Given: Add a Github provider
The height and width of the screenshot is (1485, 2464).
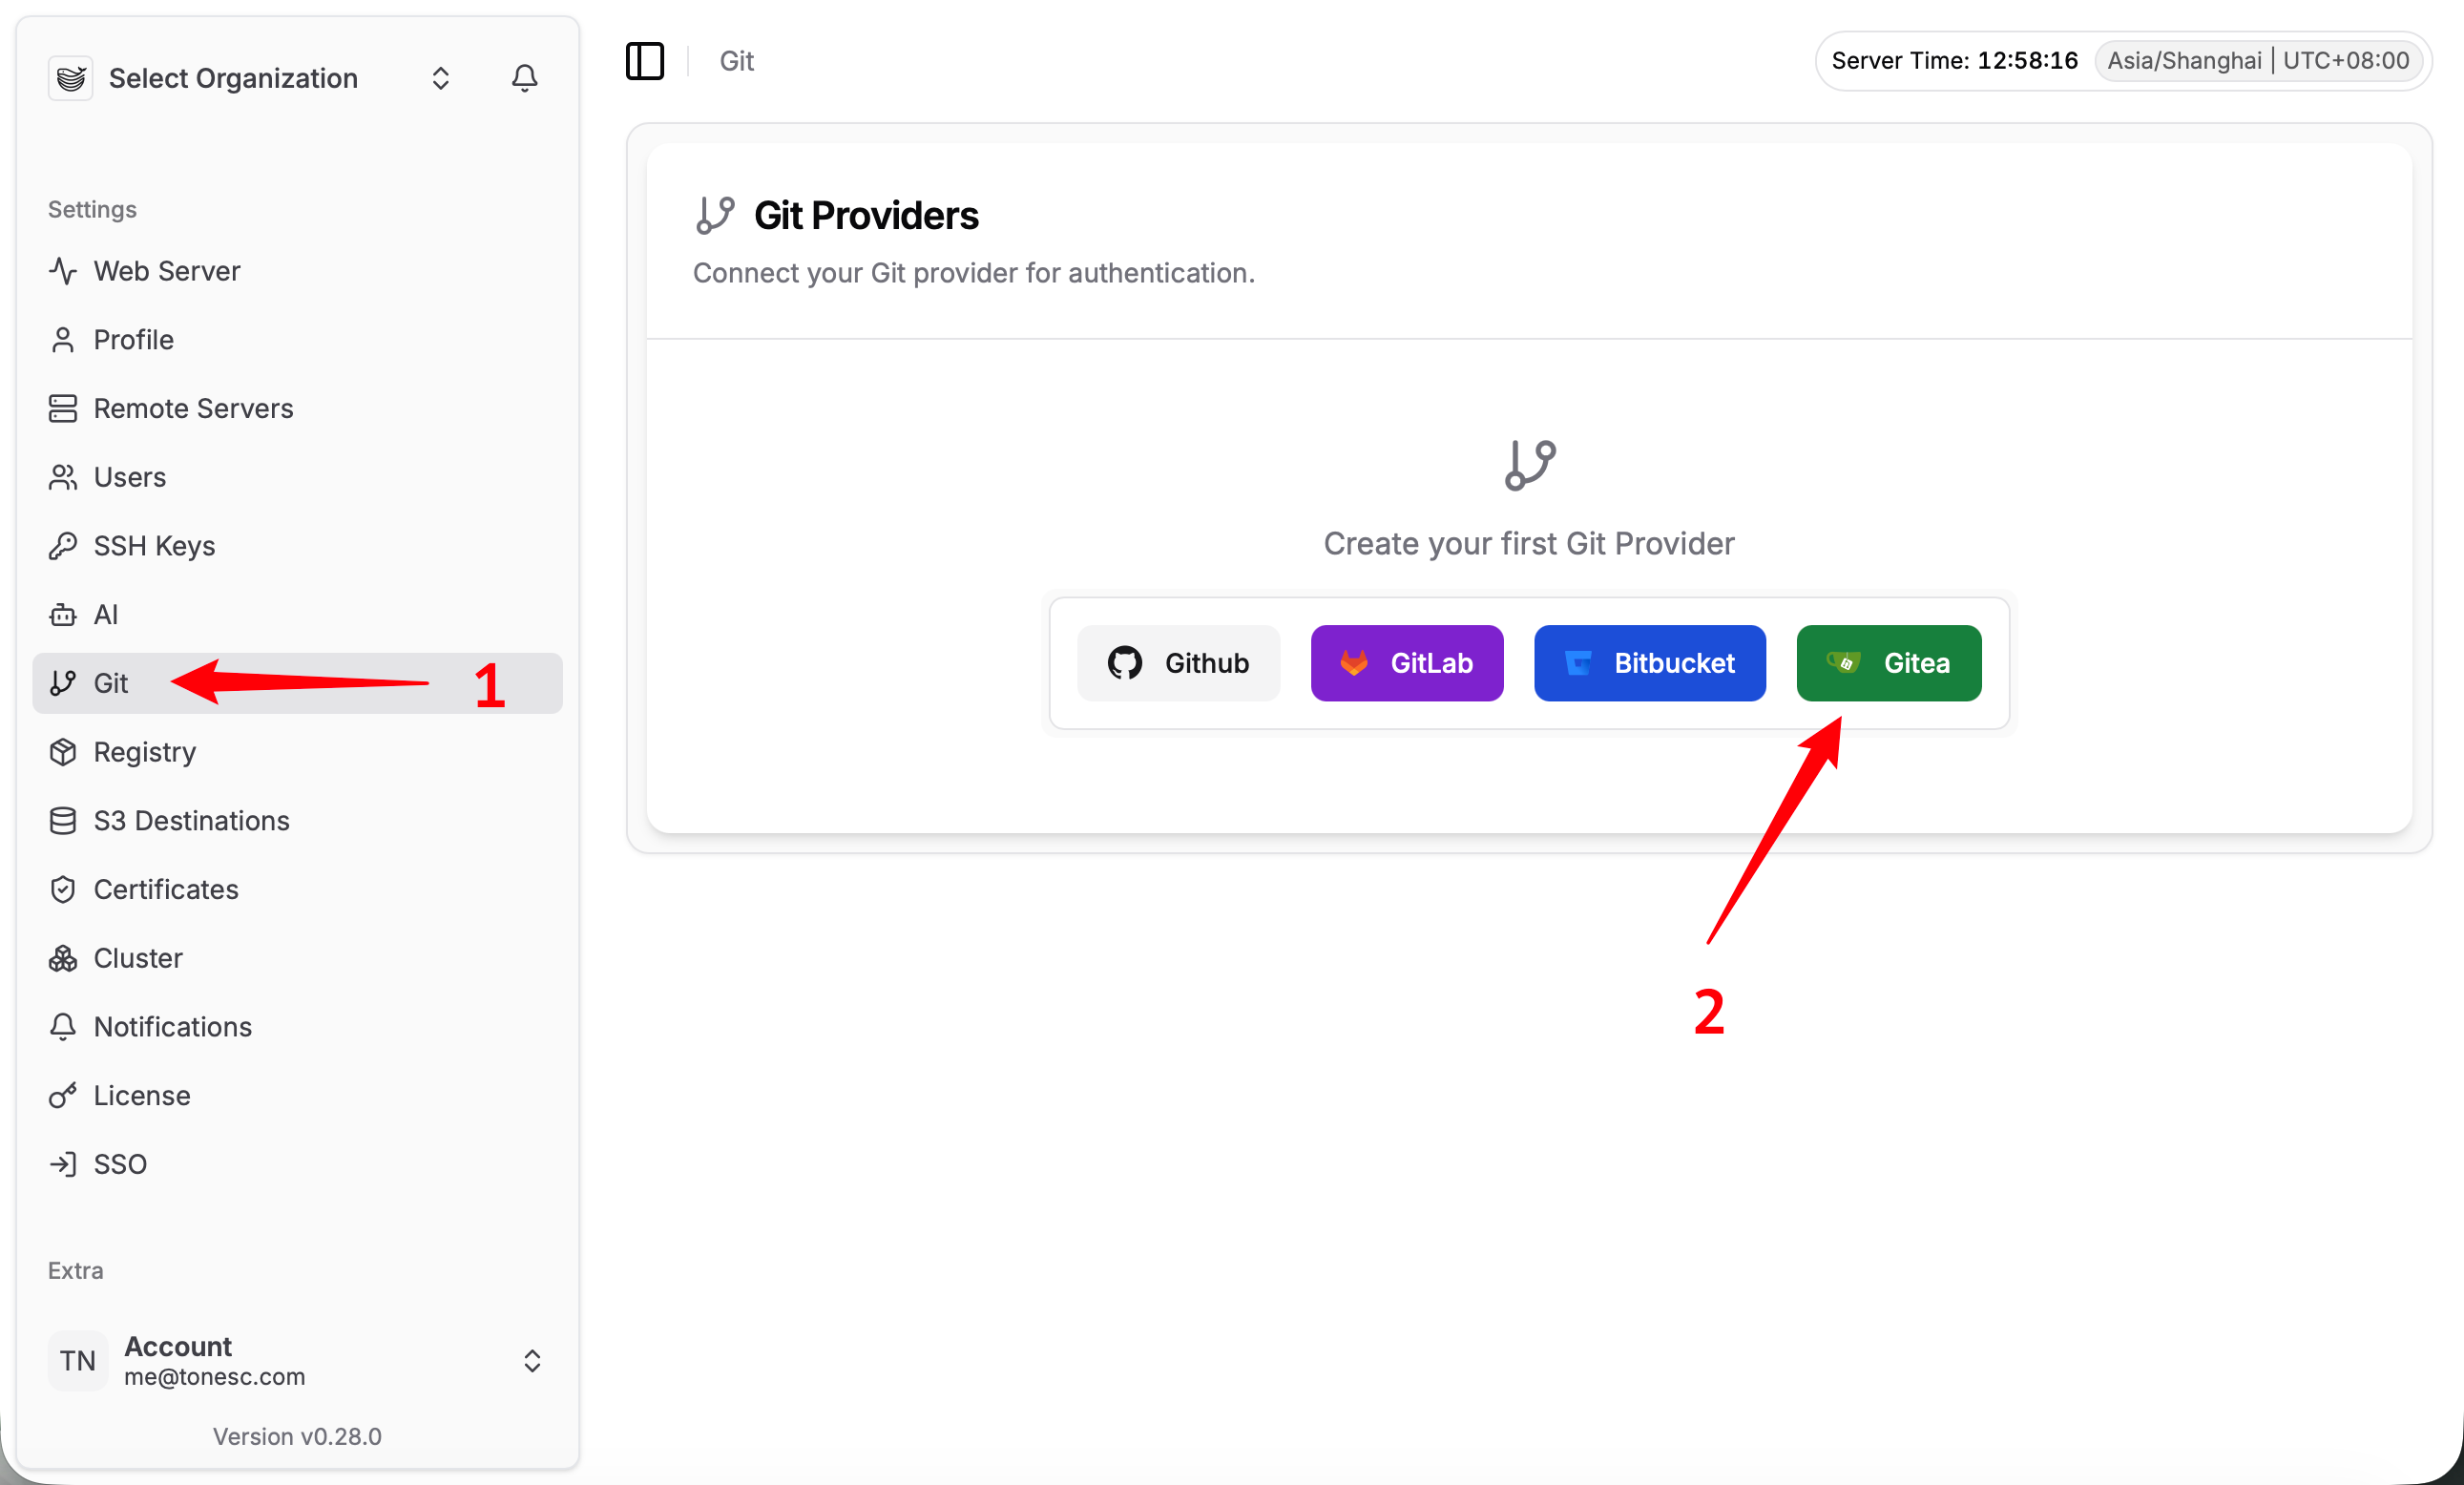Looking at the screenshot, I should pyautogui.click(x=1178, y=663).
